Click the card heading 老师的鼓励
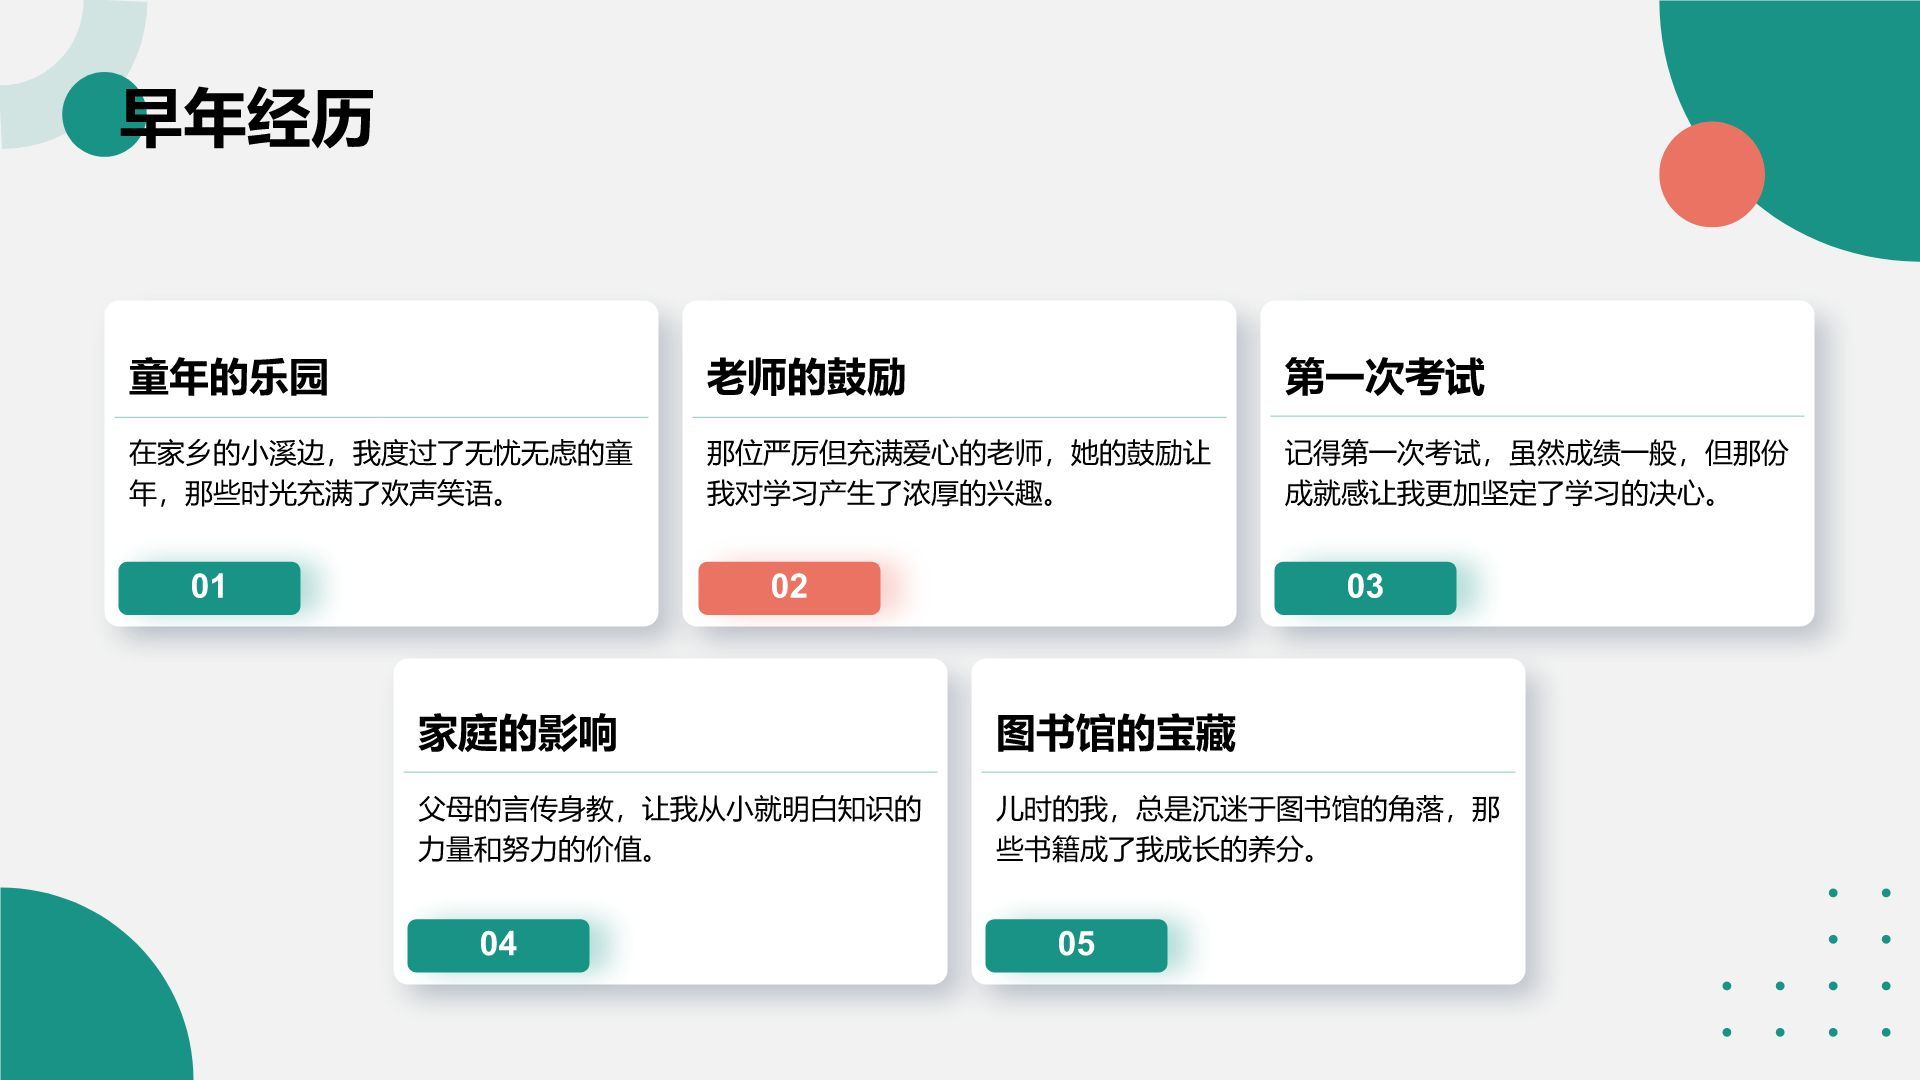Image resolution: width=1920 pixels, height=1080 pixels. [806, 377]
